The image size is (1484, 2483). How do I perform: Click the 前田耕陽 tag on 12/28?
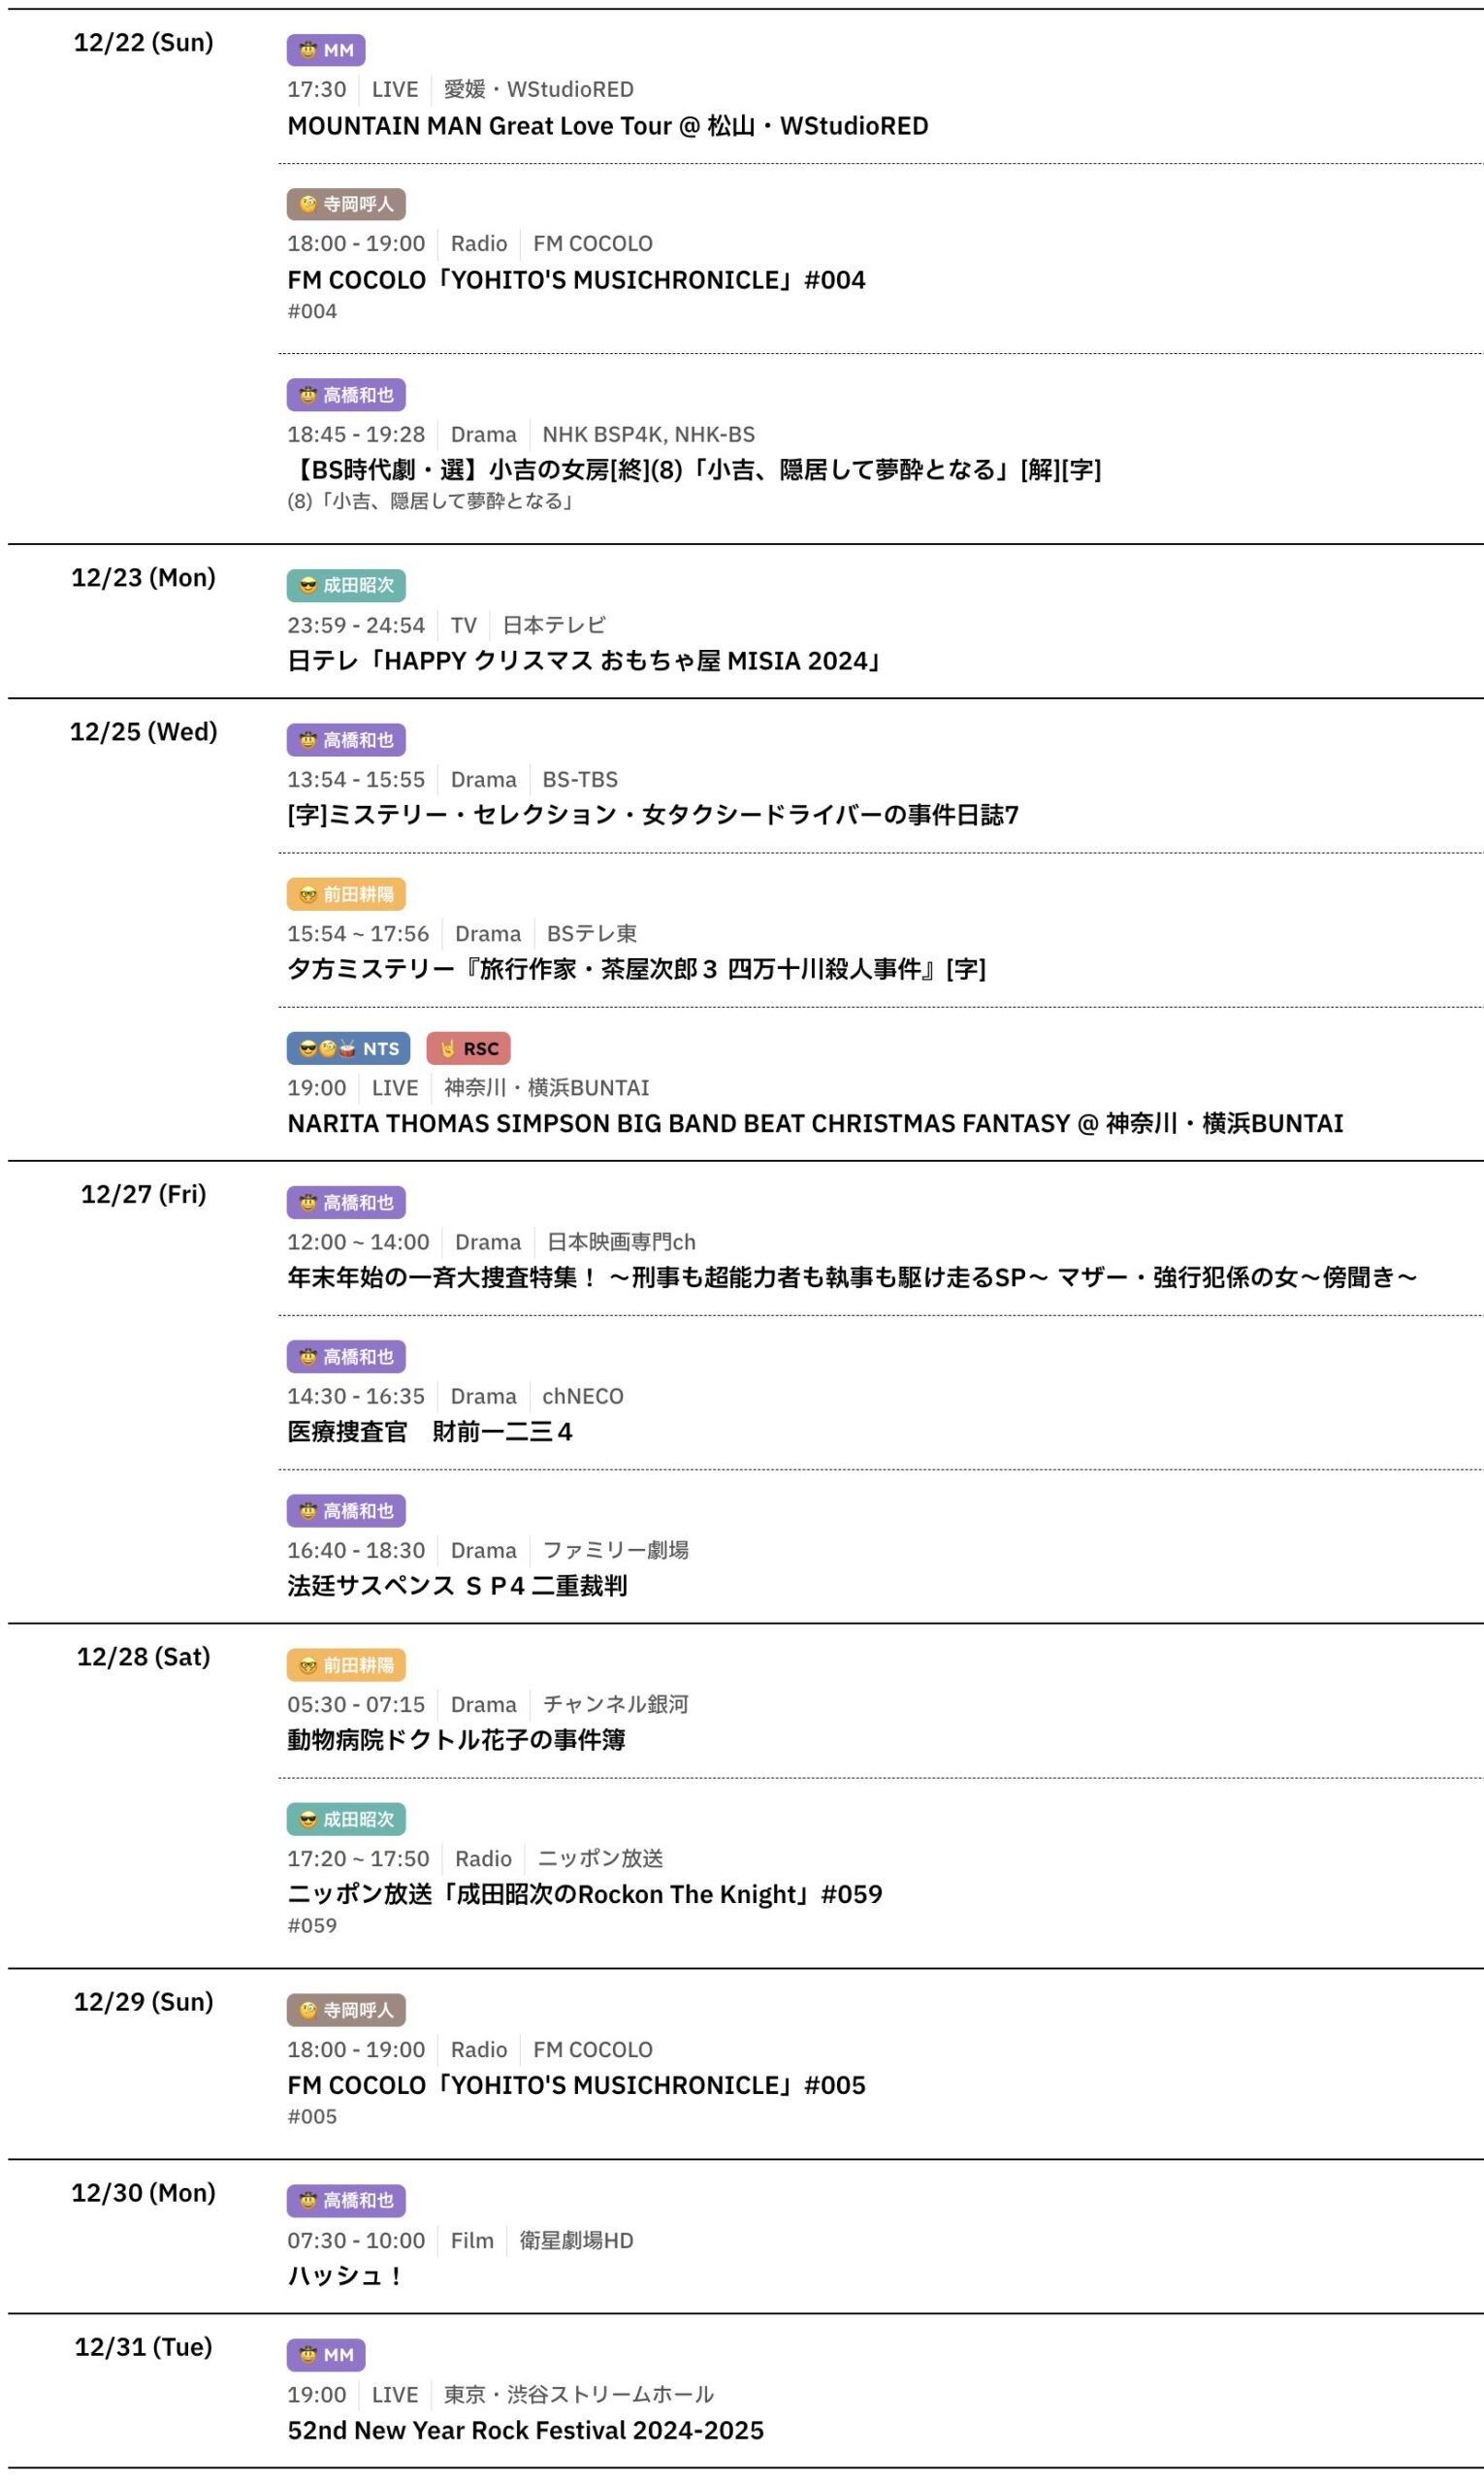[346, 1665]
